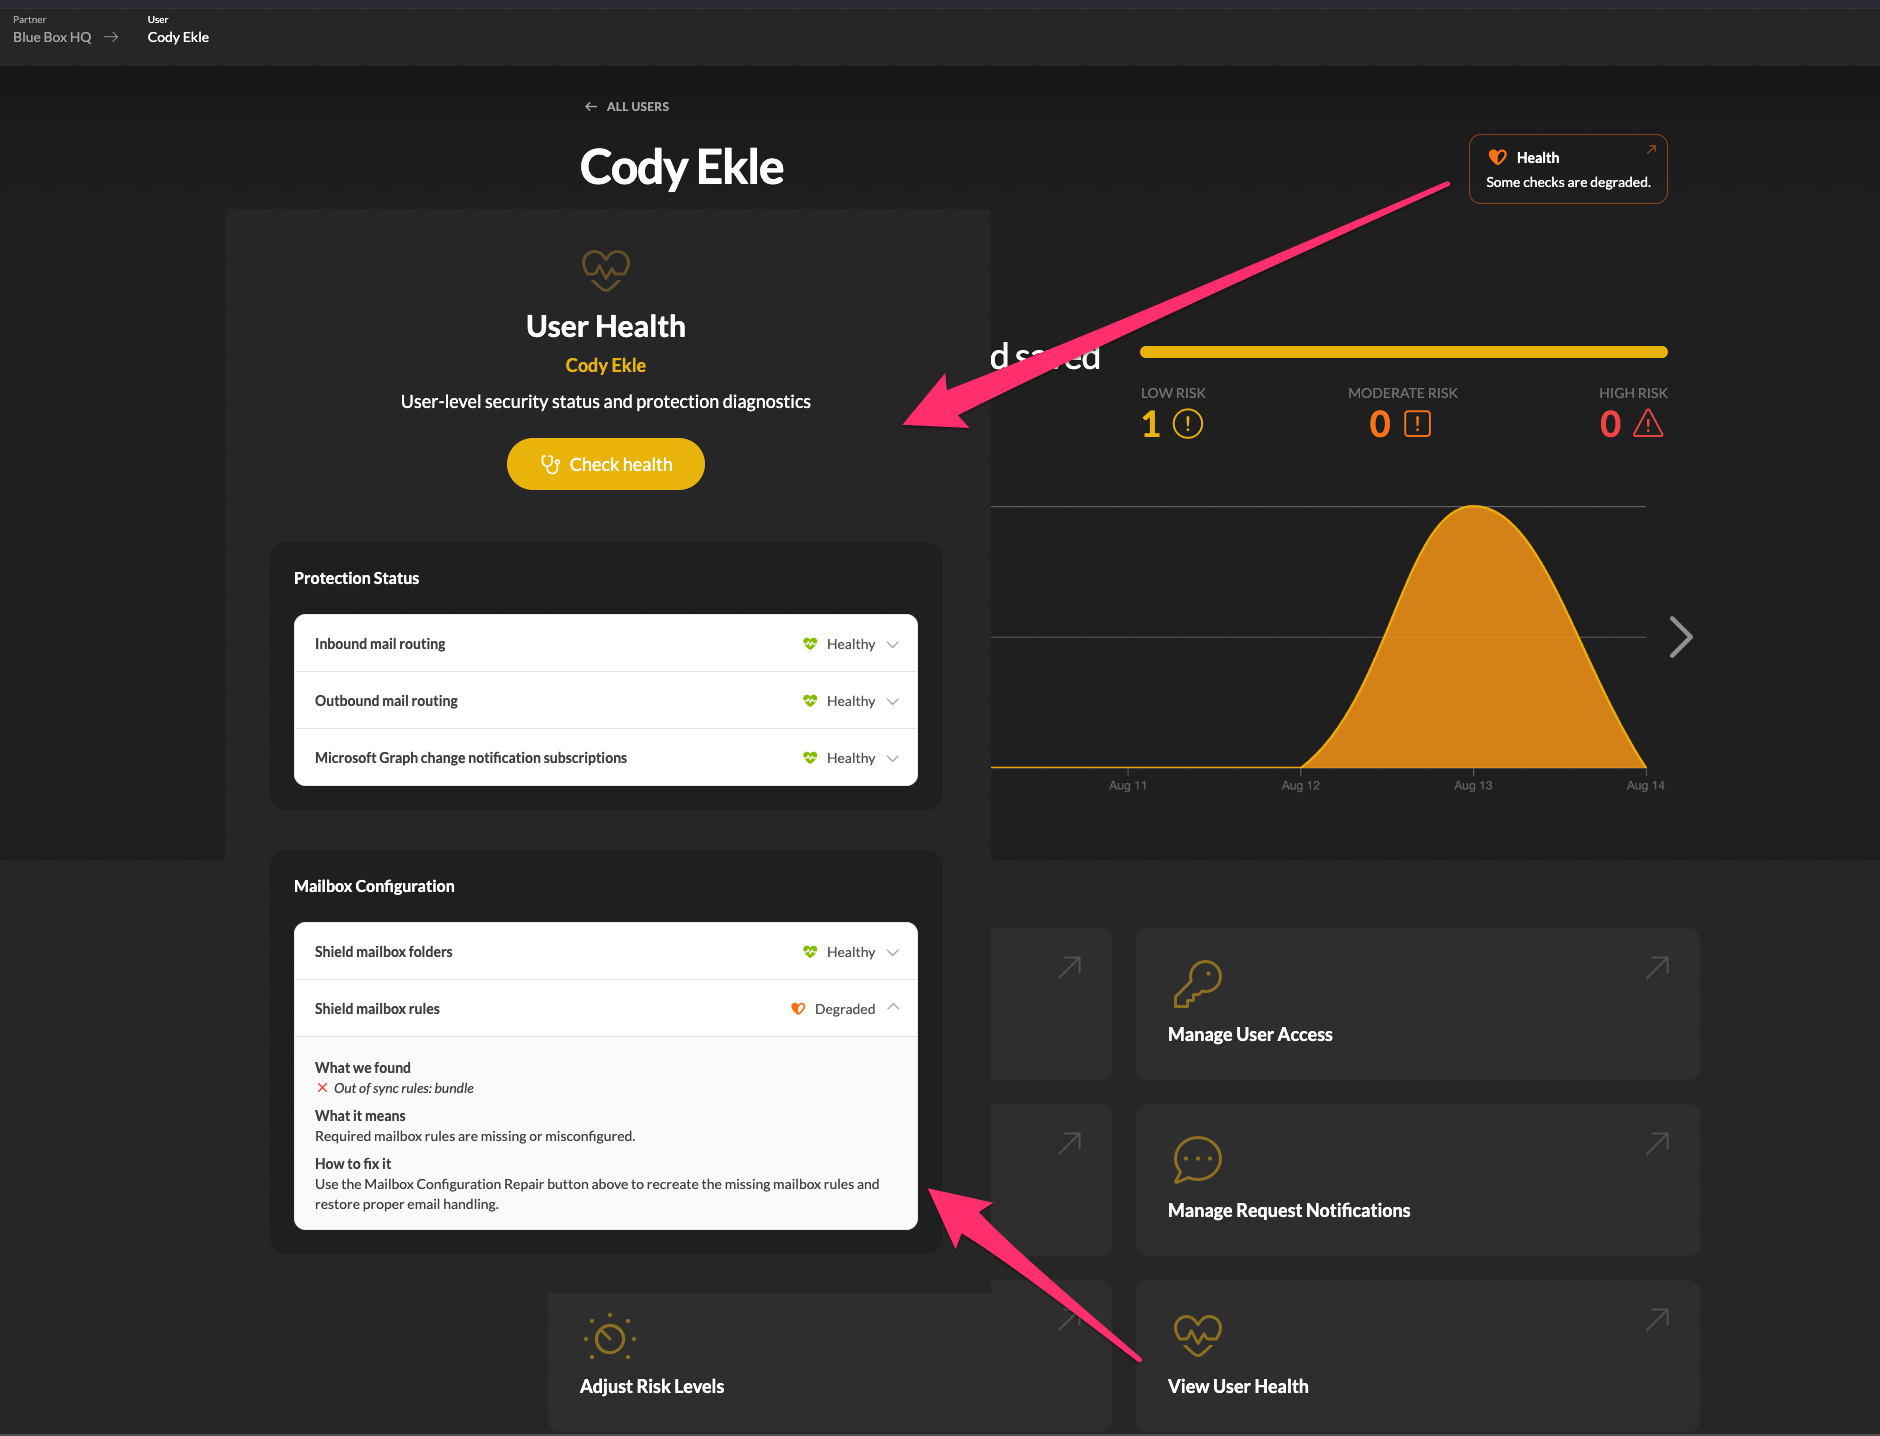This screenshot has height=1436, width=1880.
Task: Collapse the Shield mailbox rules chevron
Action: 893,1007
